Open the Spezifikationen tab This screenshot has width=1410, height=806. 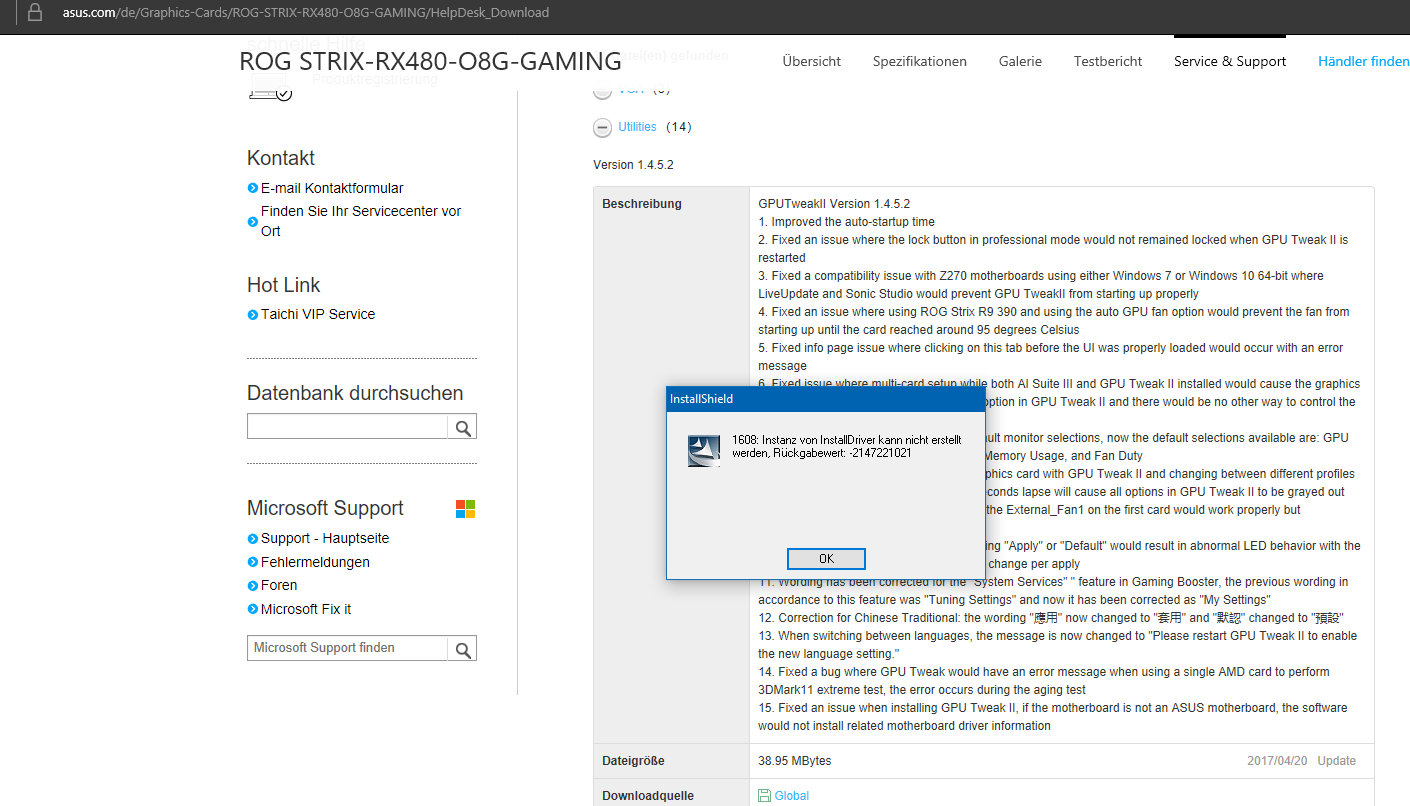pos(920,61)
